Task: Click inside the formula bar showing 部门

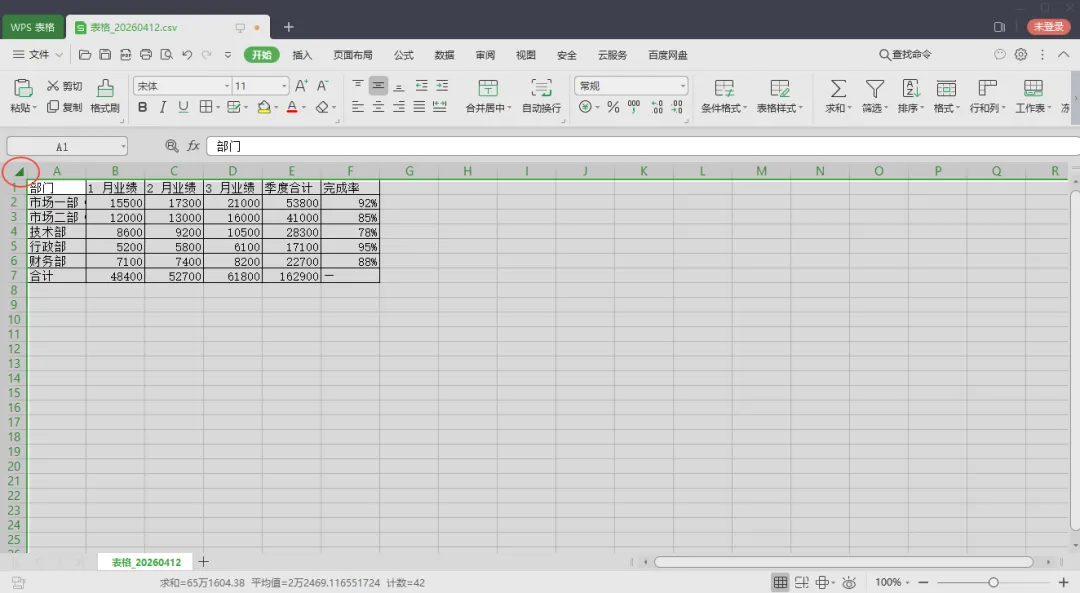Action: point(642,146)
